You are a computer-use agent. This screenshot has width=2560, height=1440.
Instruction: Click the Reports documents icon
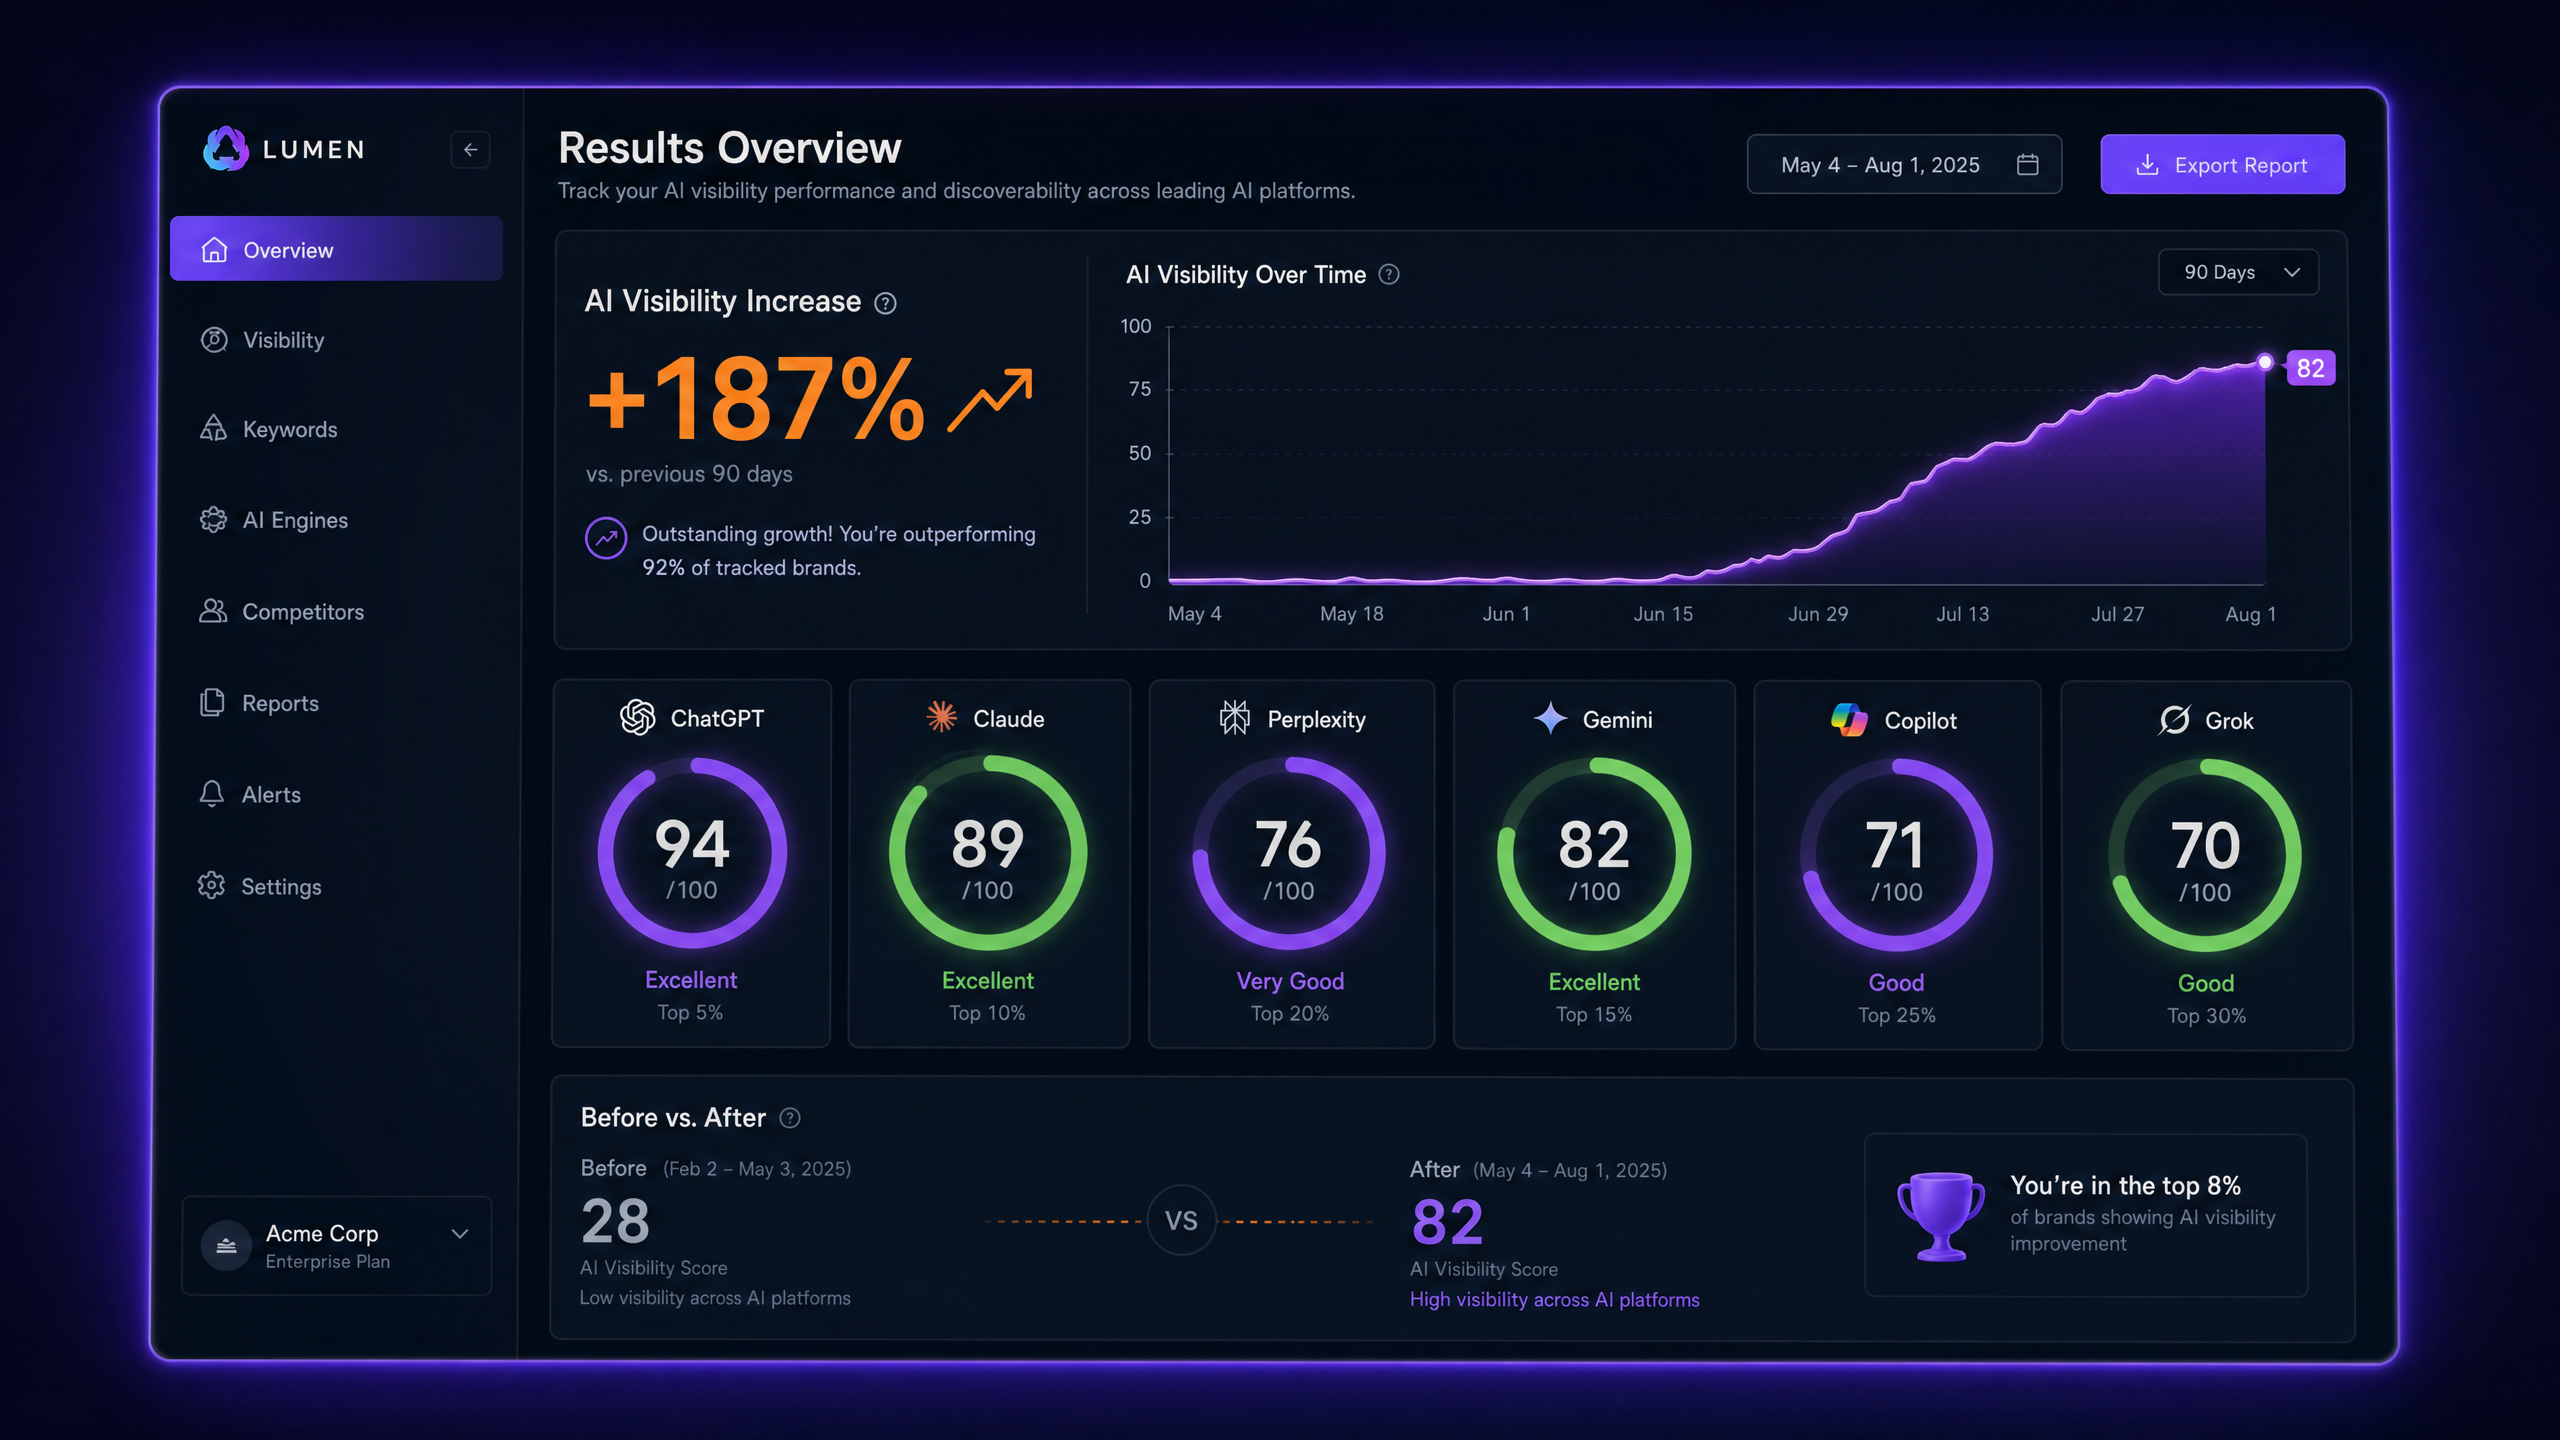(212, 703)
